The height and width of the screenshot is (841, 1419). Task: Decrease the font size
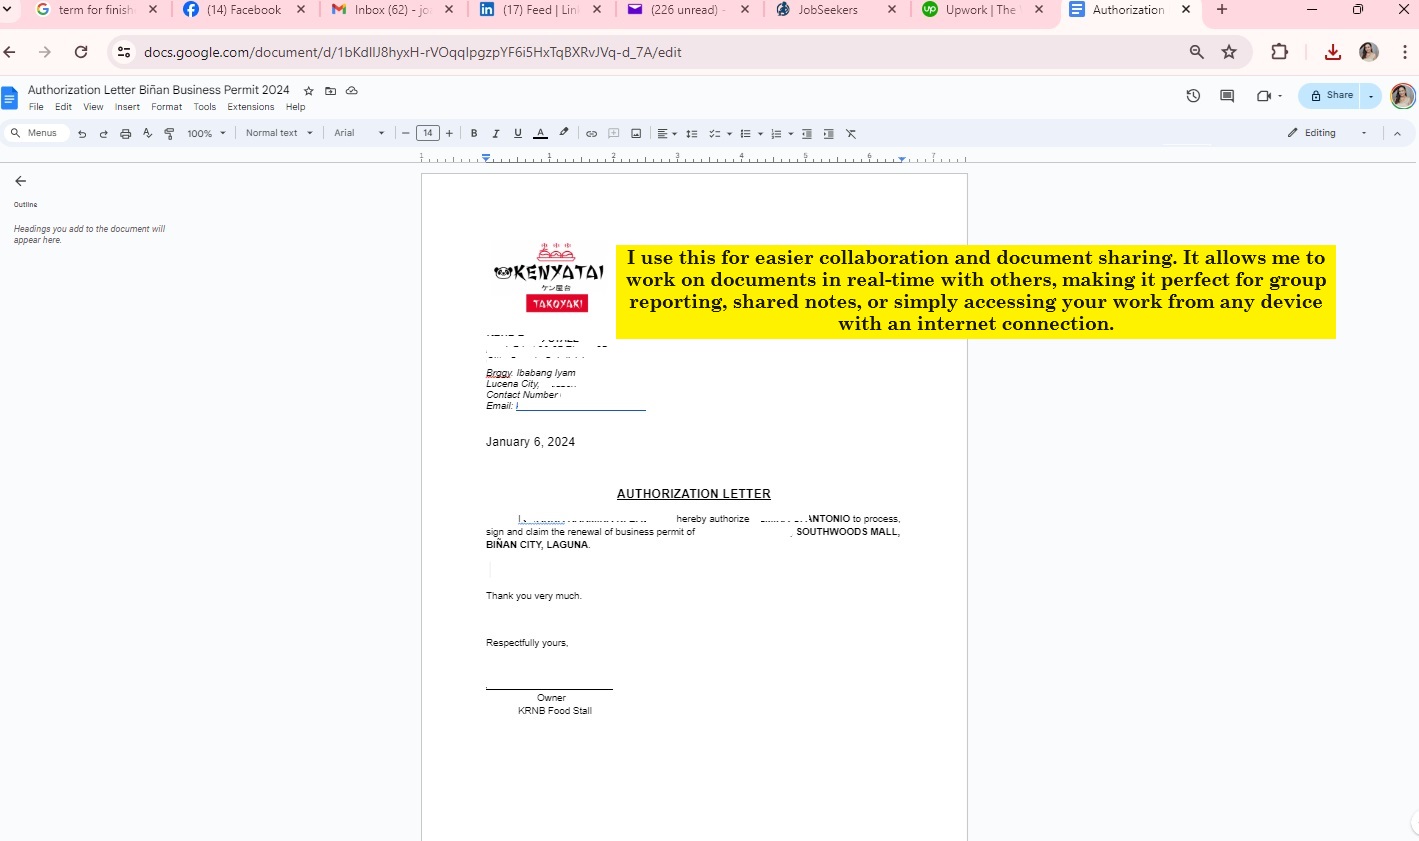pyautogui.click(x=406, y=133)
